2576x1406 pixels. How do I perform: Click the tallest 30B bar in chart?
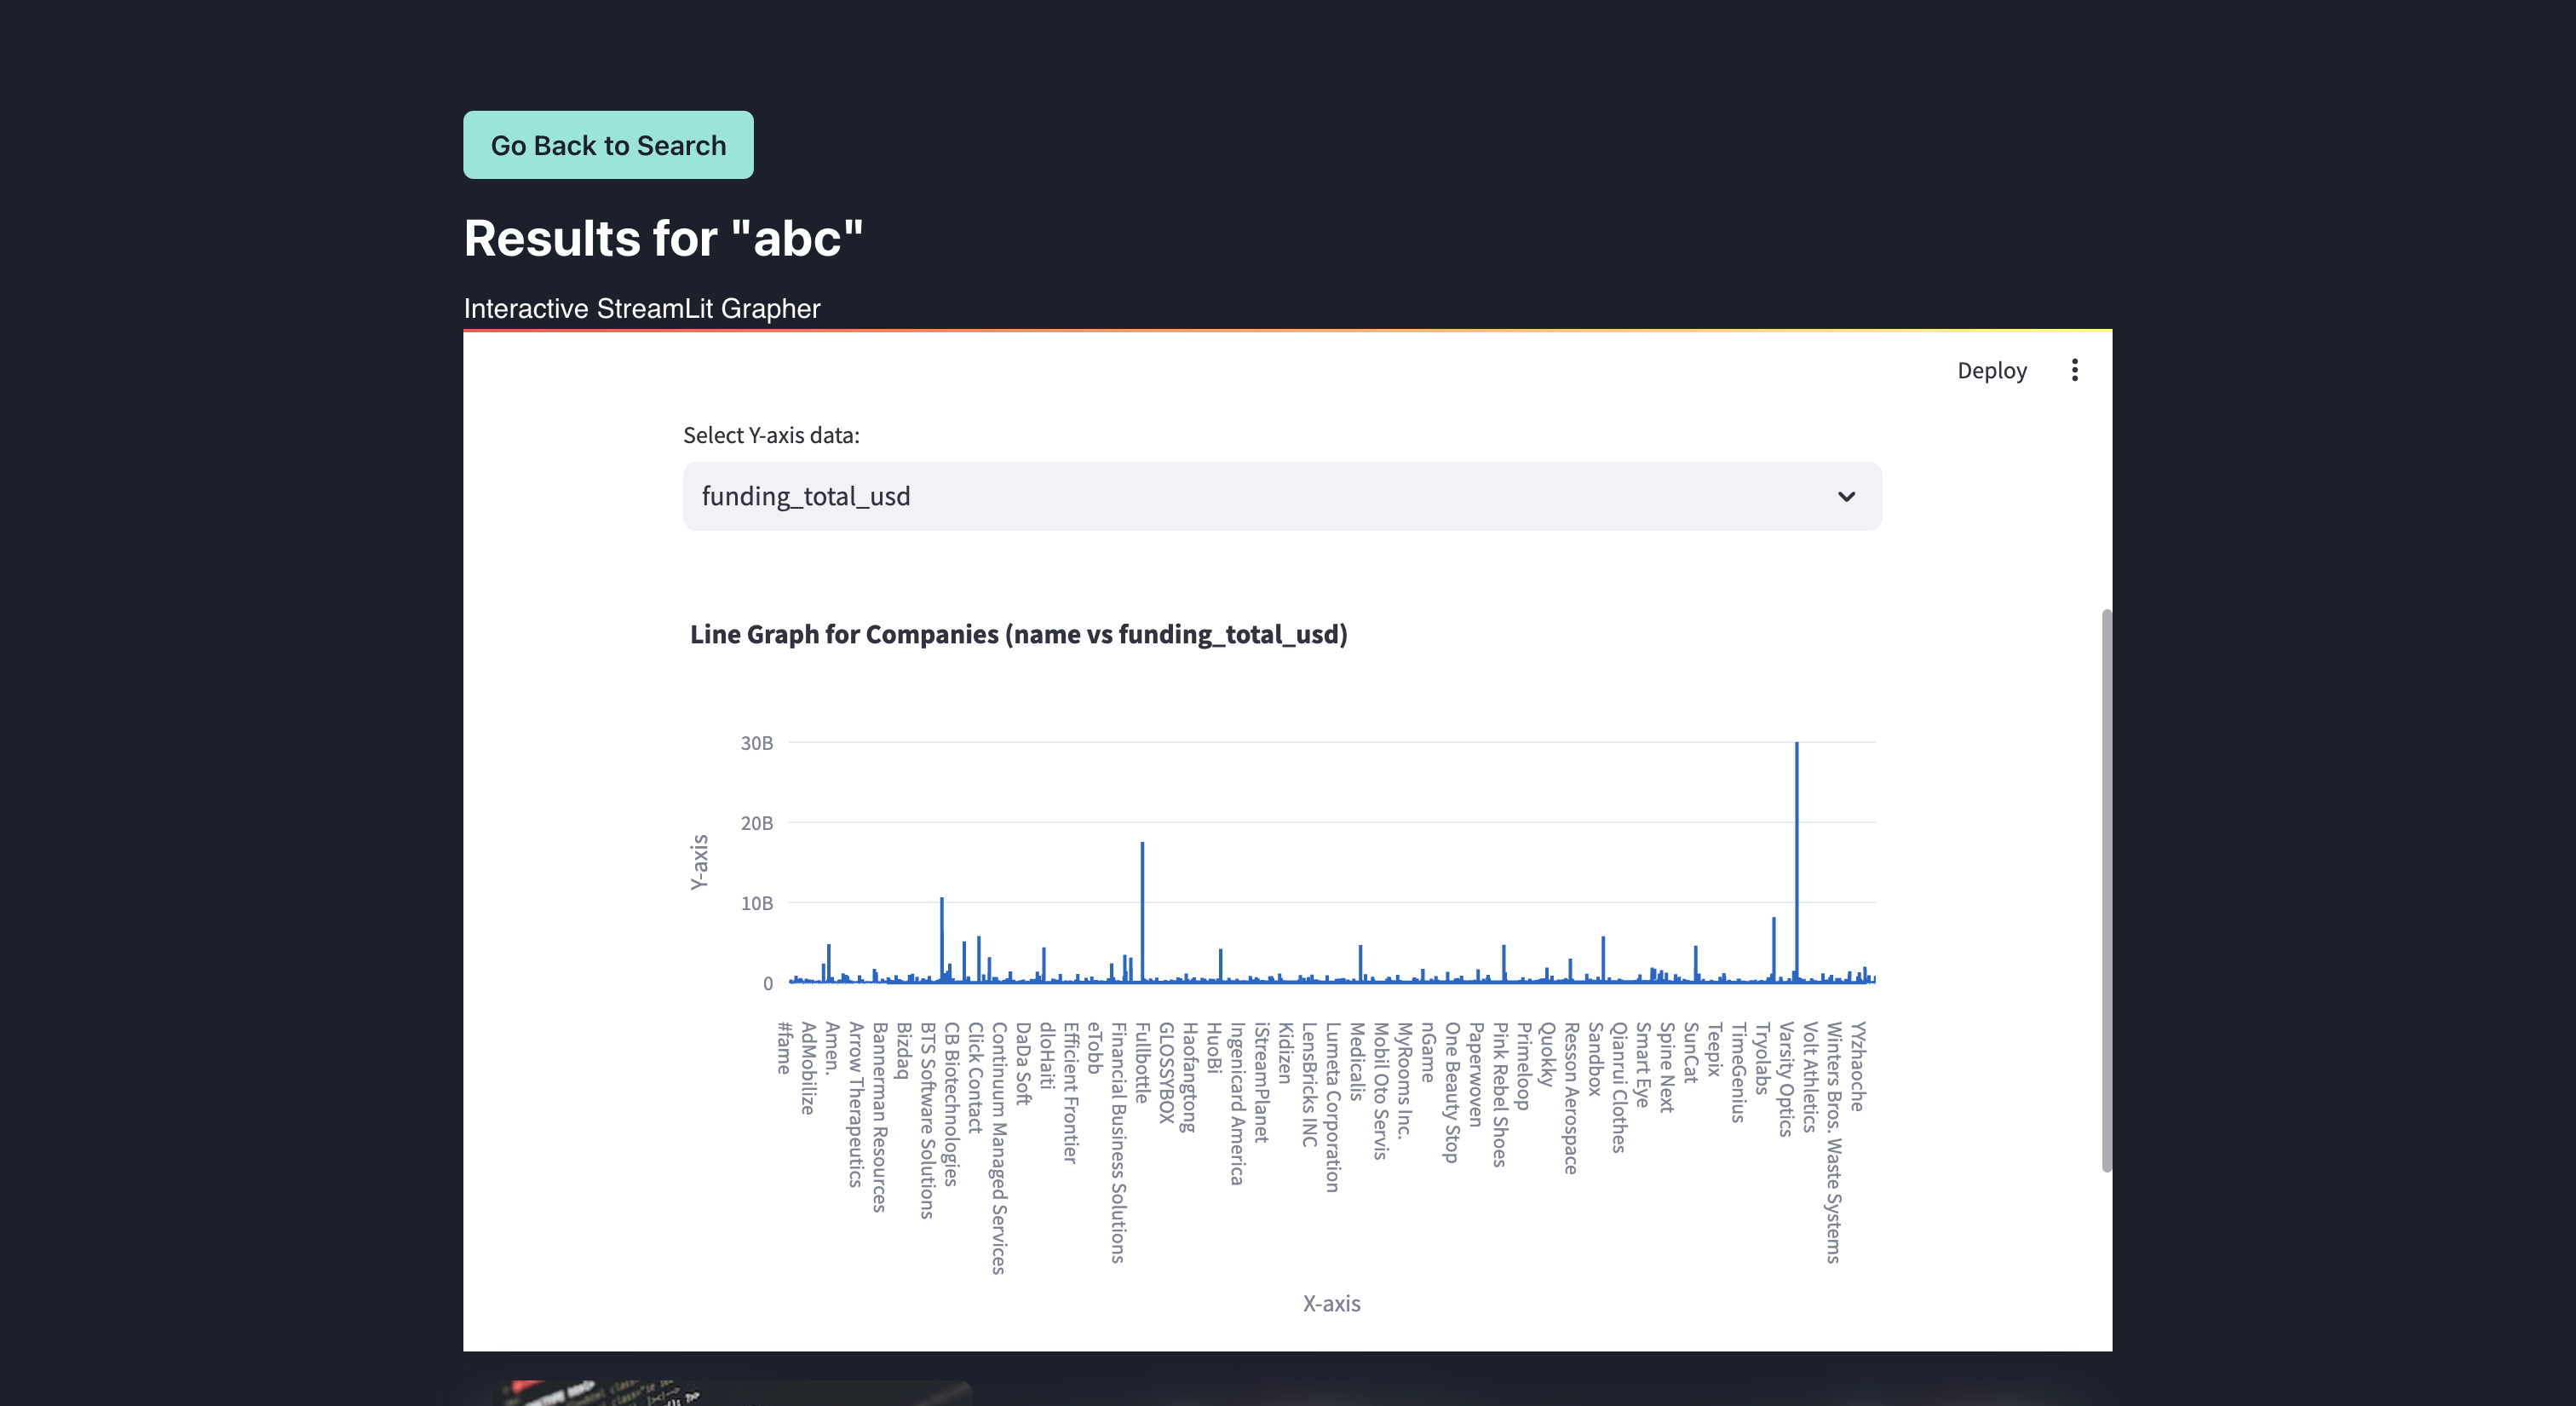click(1796, 860)
